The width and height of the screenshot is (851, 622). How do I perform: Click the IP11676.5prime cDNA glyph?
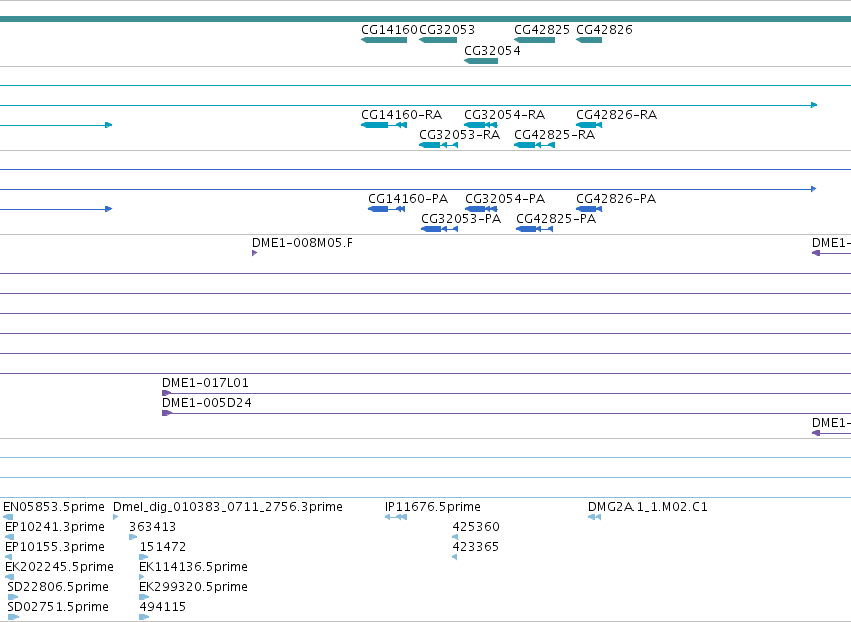coord(396,517)
